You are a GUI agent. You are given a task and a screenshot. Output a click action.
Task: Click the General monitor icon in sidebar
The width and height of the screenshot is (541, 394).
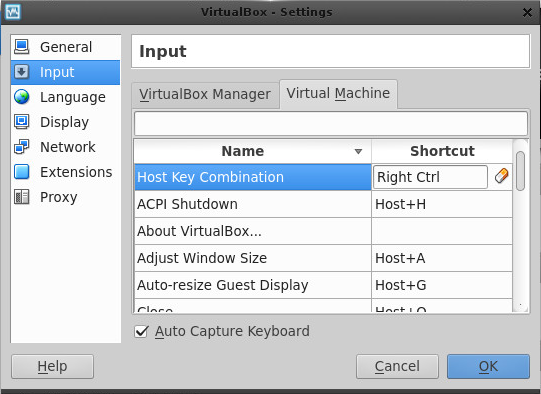point(22,47)
